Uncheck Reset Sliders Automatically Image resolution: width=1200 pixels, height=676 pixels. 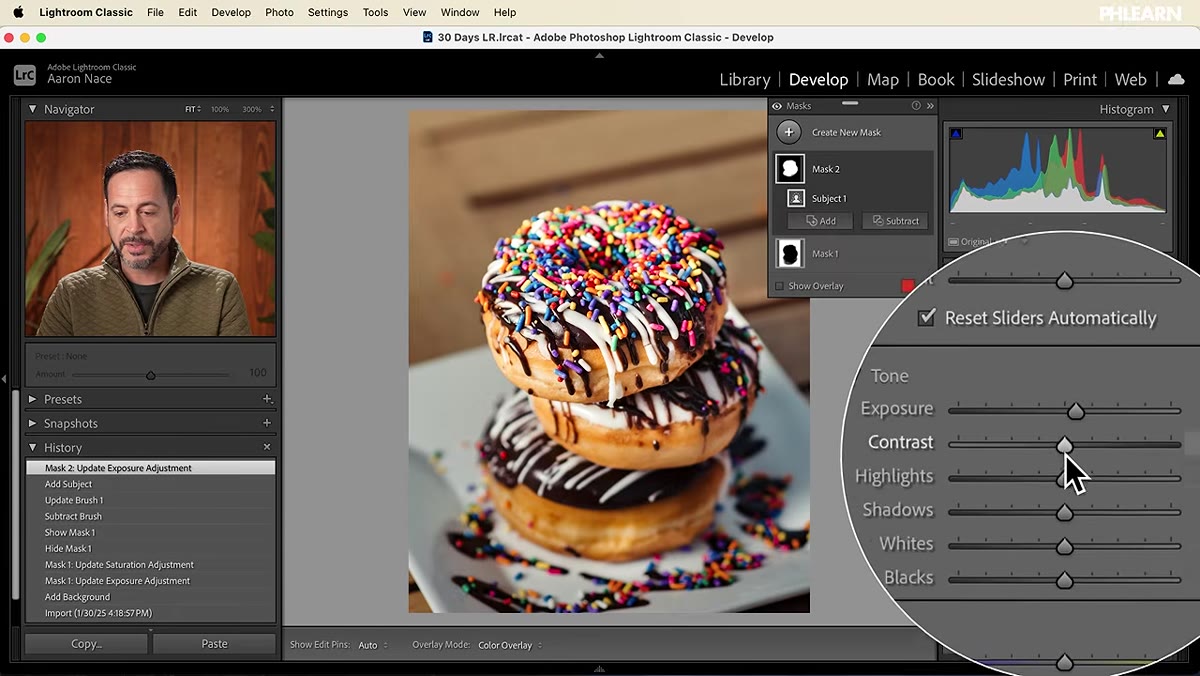[927, 318]
